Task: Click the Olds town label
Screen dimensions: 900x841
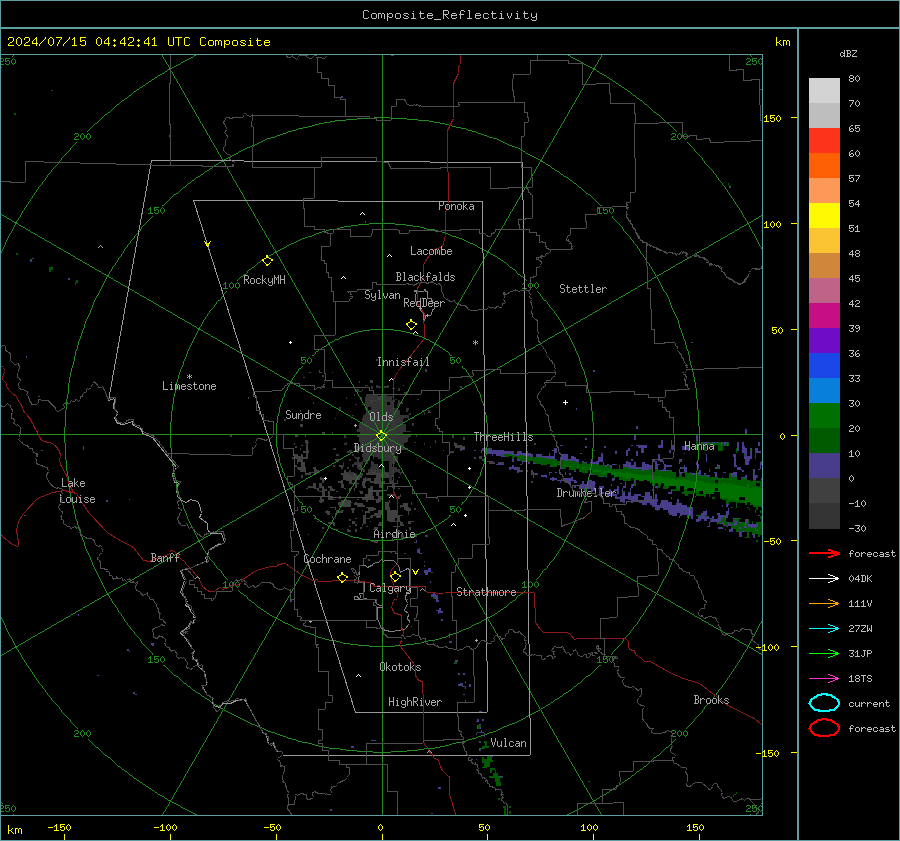Action: (381, 417)
